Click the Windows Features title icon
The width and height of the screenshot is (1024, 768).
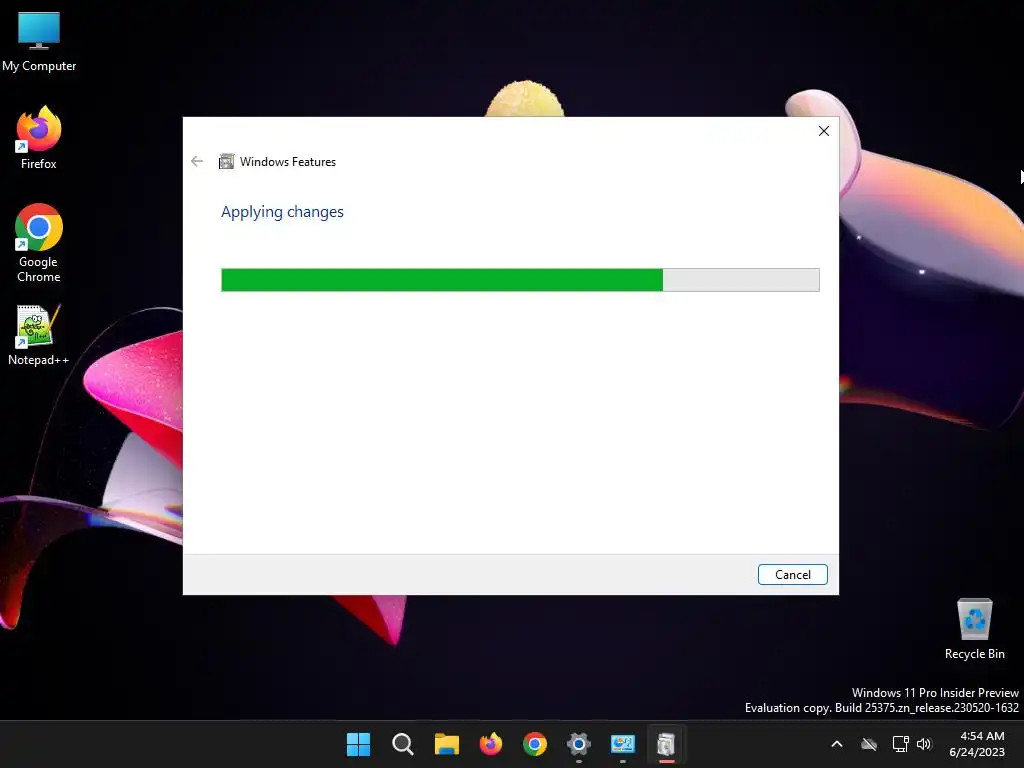[227, 161]
